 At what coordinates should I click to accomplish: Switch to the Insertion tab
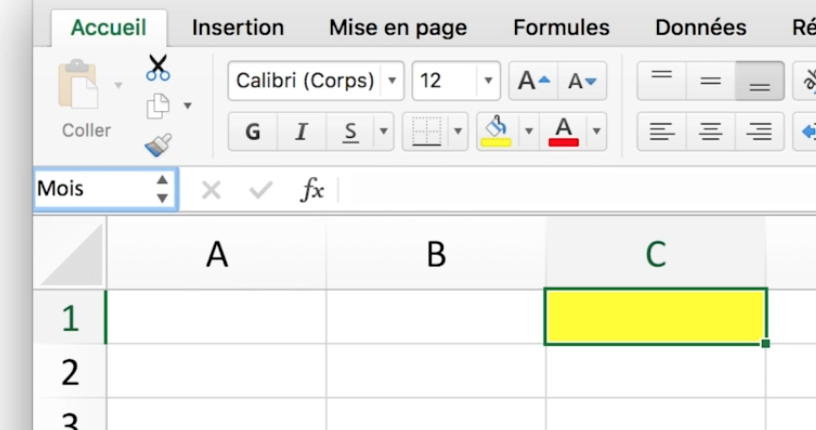tap(238, 27)
